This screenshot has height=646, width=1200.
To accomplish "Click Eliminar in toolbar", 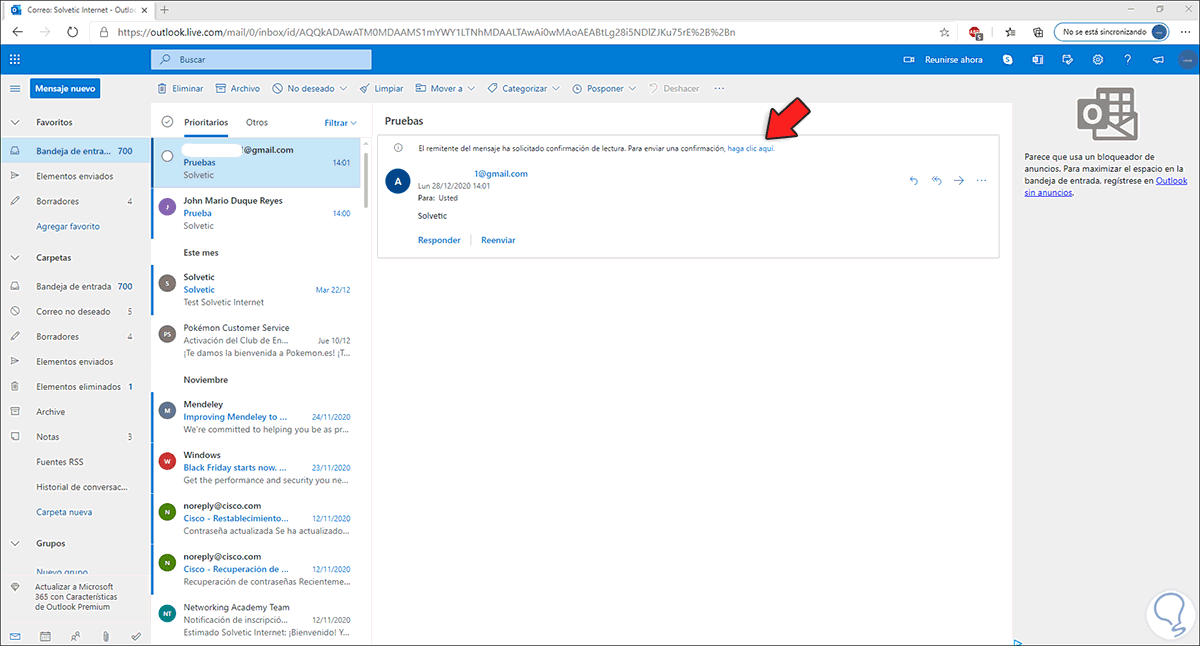I will point(180,88).
